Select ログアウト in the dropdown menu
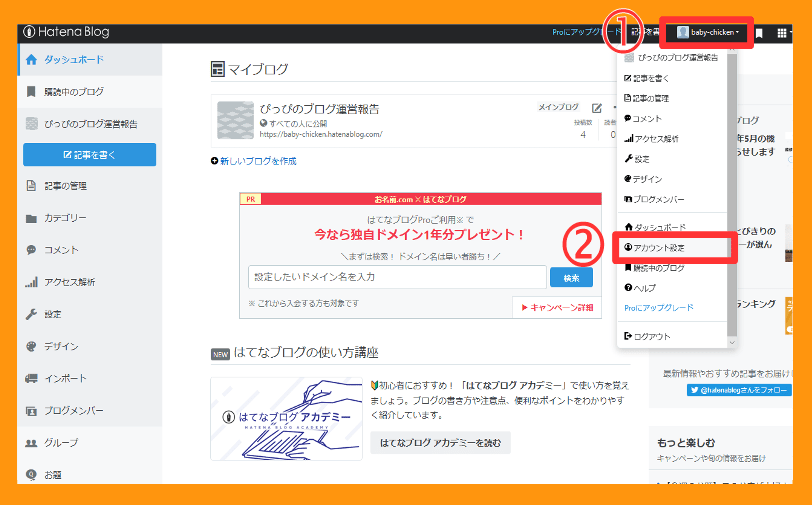This screenshot has height=505, width=812. pos(672,336)
